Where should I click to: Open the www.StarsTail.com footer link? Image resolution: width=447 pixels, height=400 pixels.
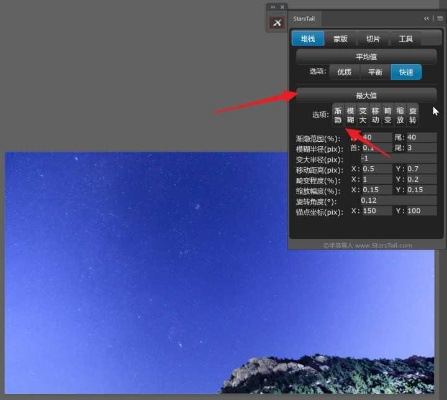click(x=383, y=246)
